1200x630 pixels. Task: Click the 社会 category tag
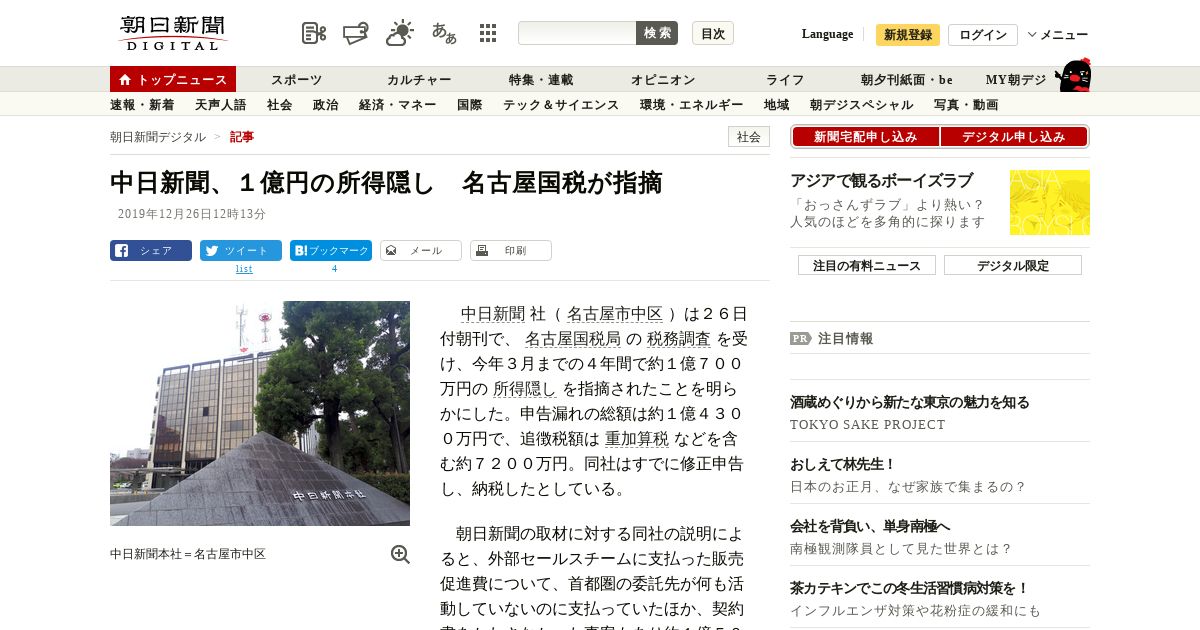(749, 137)
